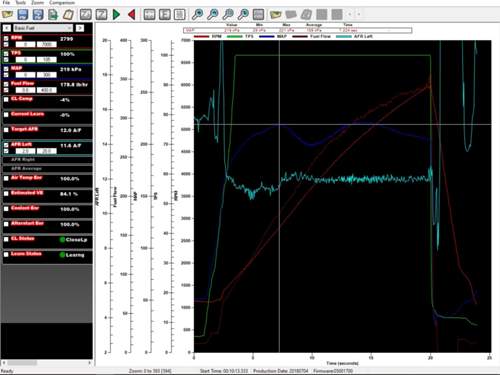Enable the CL Status checkbox
This screenshot has height=375, width=500.
(x=6, y=239)
